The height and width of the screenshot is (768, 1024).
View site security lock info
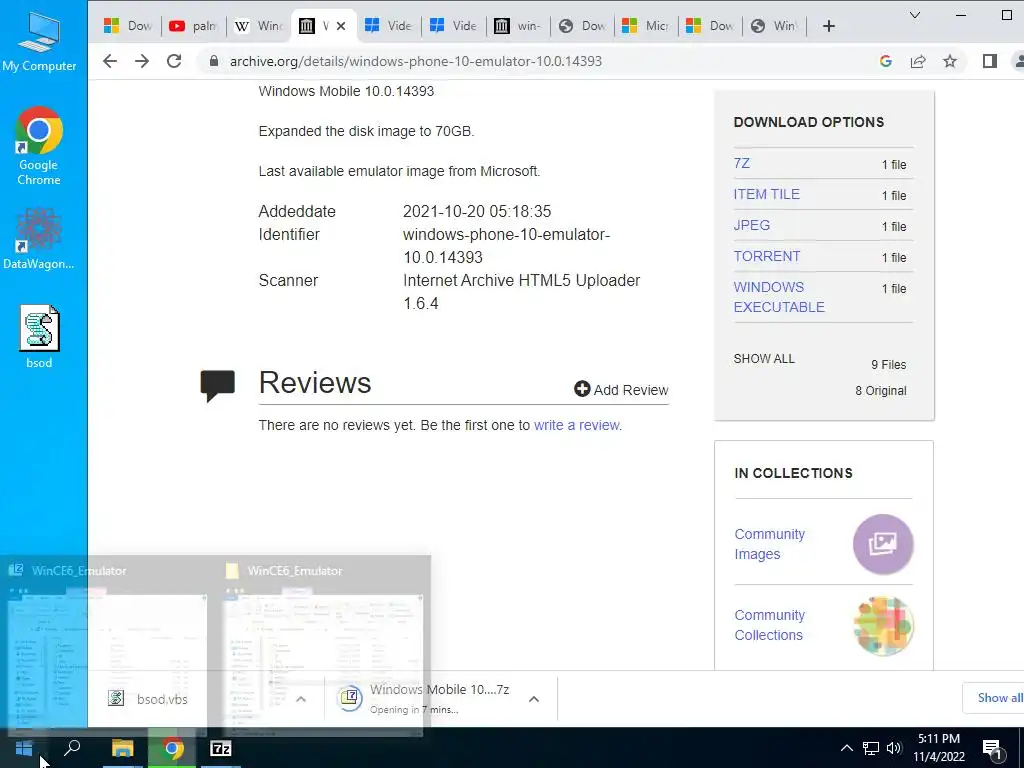coord(213,61)
